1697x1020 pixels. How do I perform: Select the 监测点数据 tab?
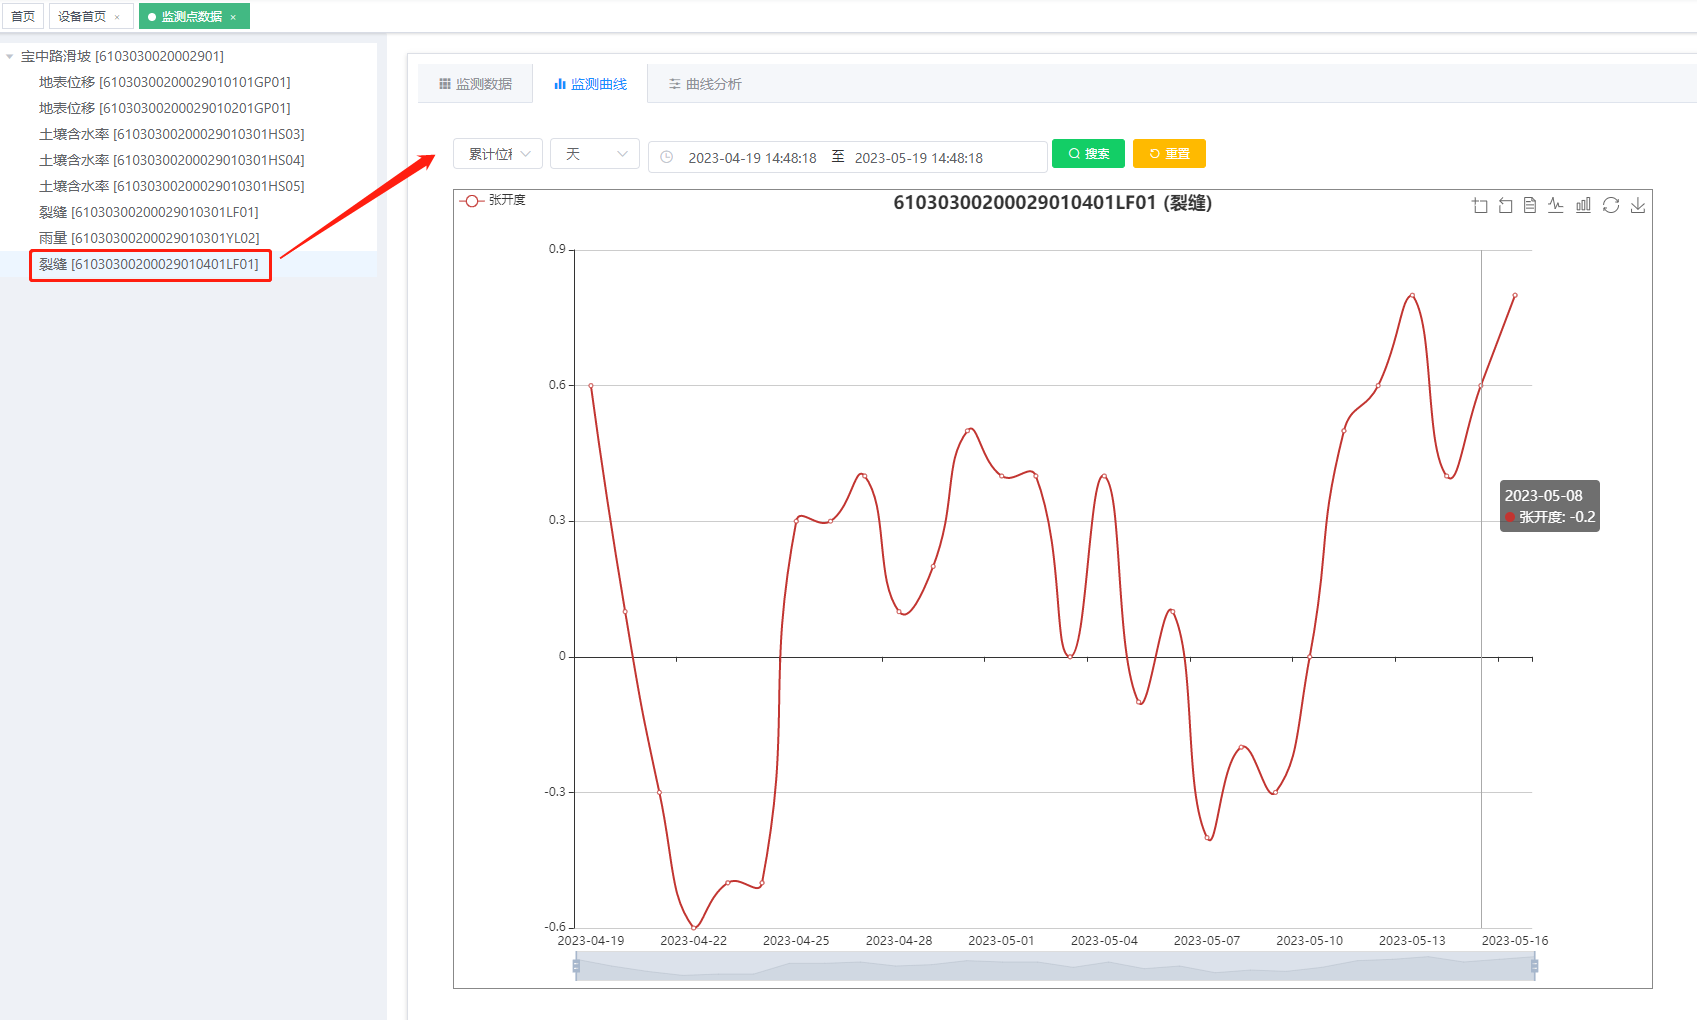pyautogui.click(x=194, y=16)
